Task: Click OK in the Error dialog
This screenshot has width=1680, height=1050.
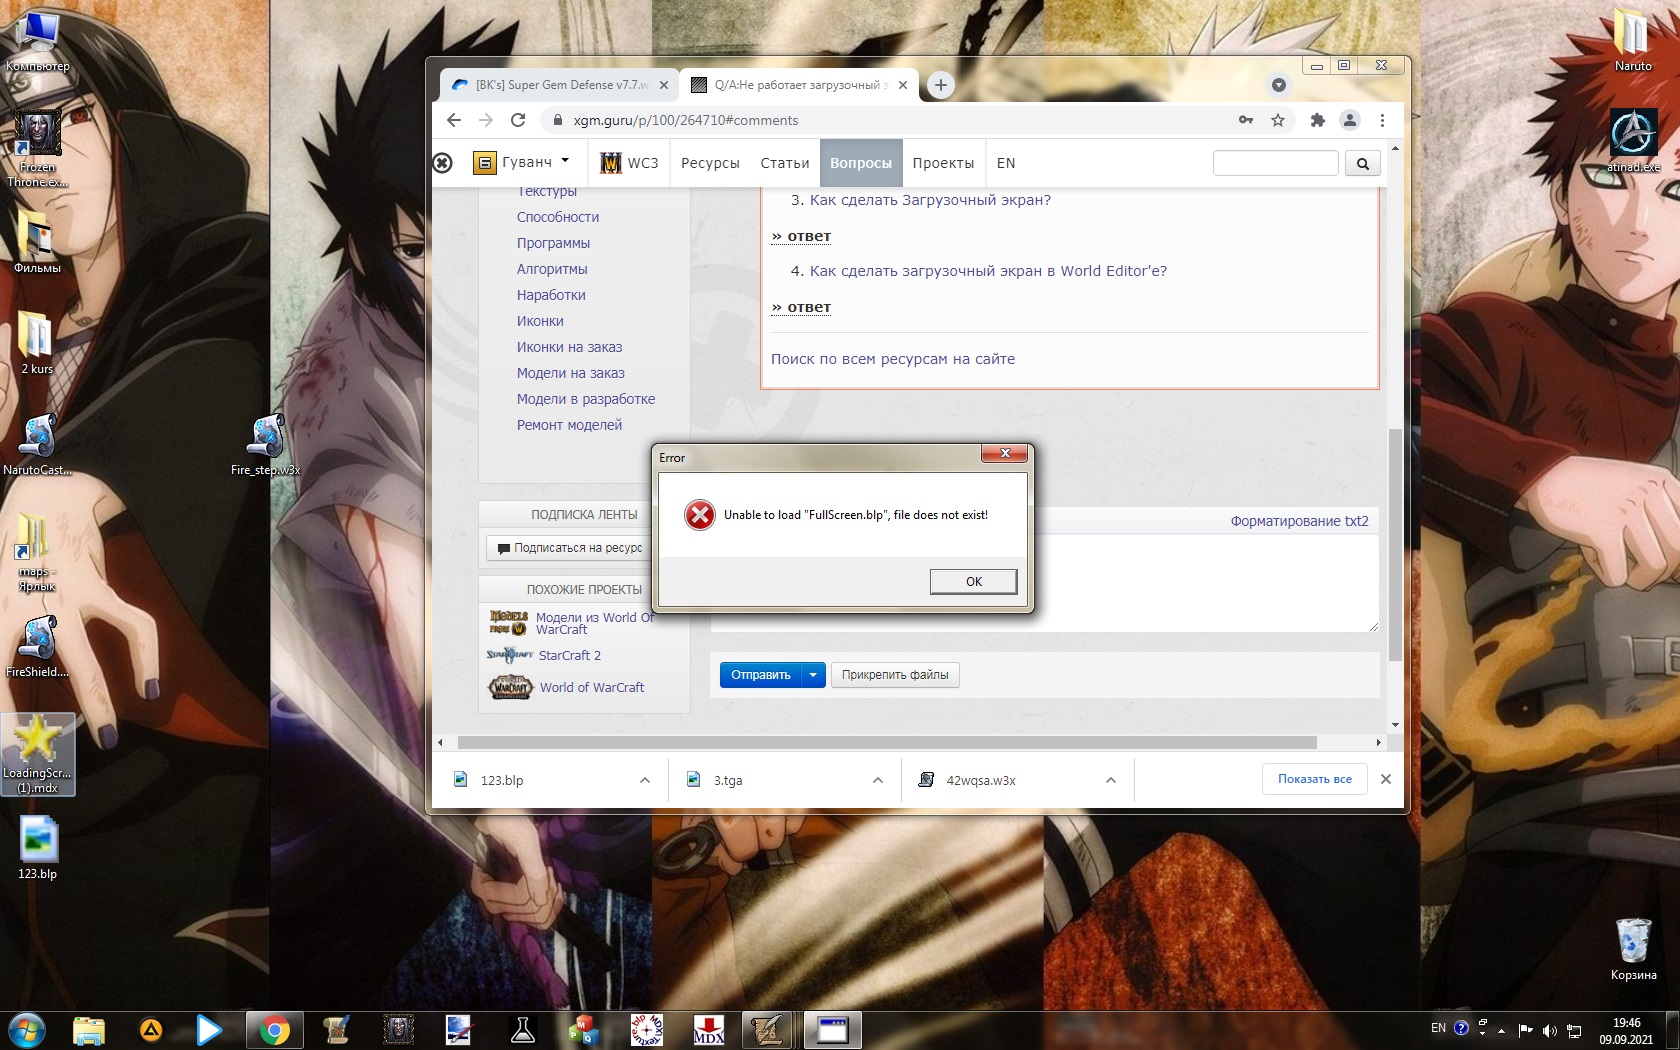Action: pyautogui.click(x=973, y=581)
